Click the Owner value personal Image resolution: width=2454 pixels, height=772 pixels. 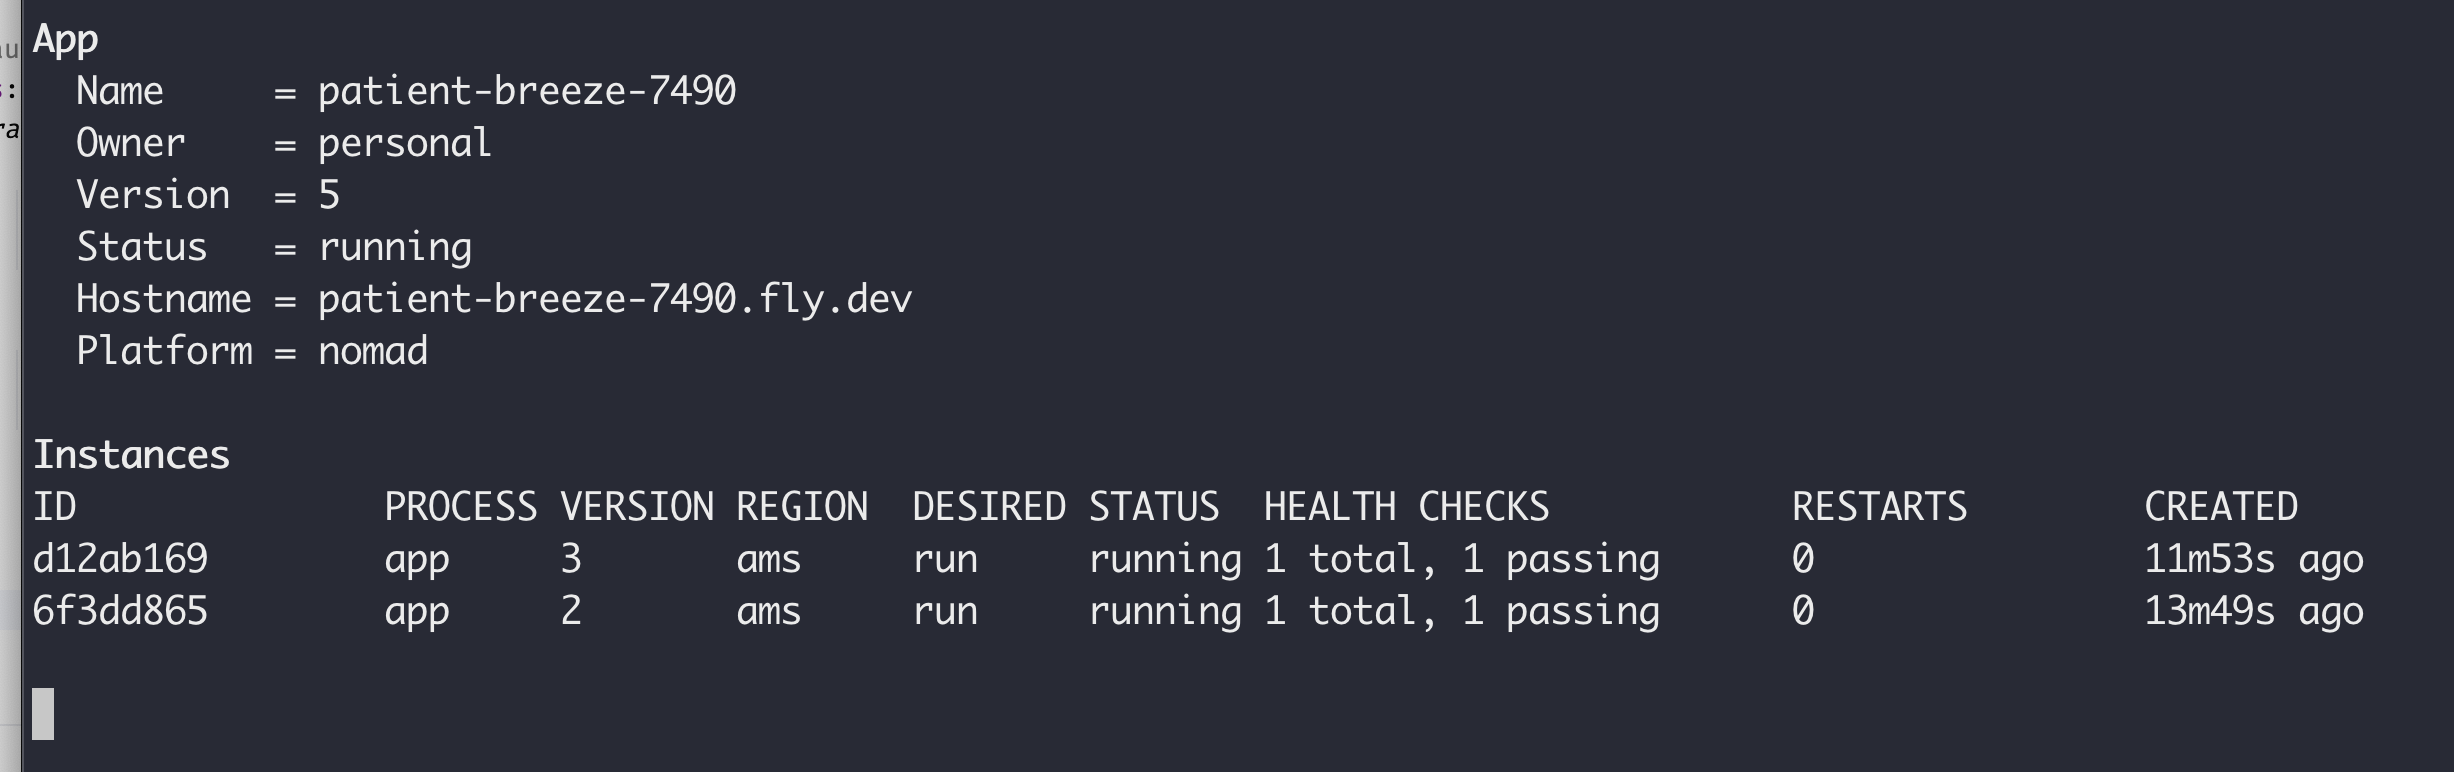coord(404,143)
